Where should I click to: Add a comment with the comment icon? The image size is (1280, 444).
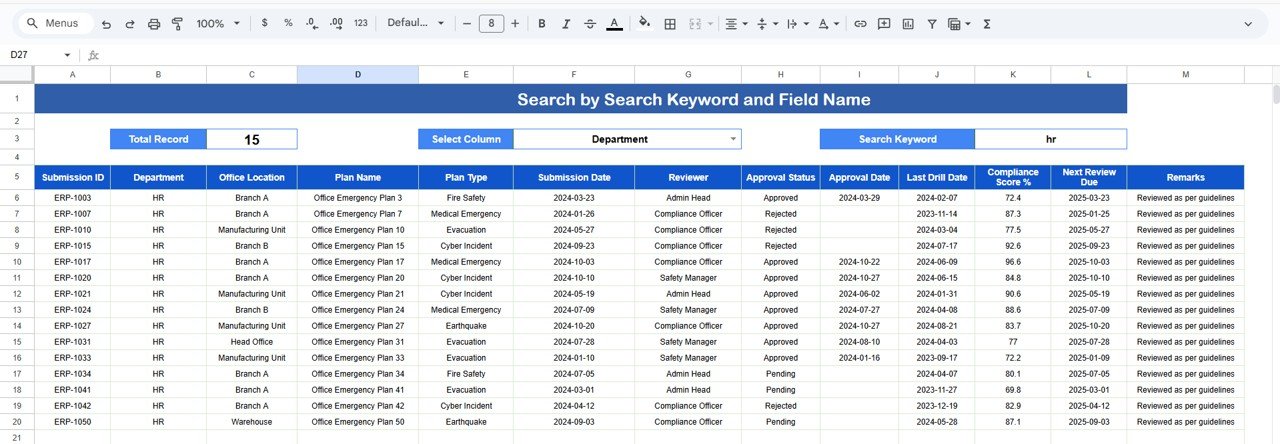click(x=884, y=23)
